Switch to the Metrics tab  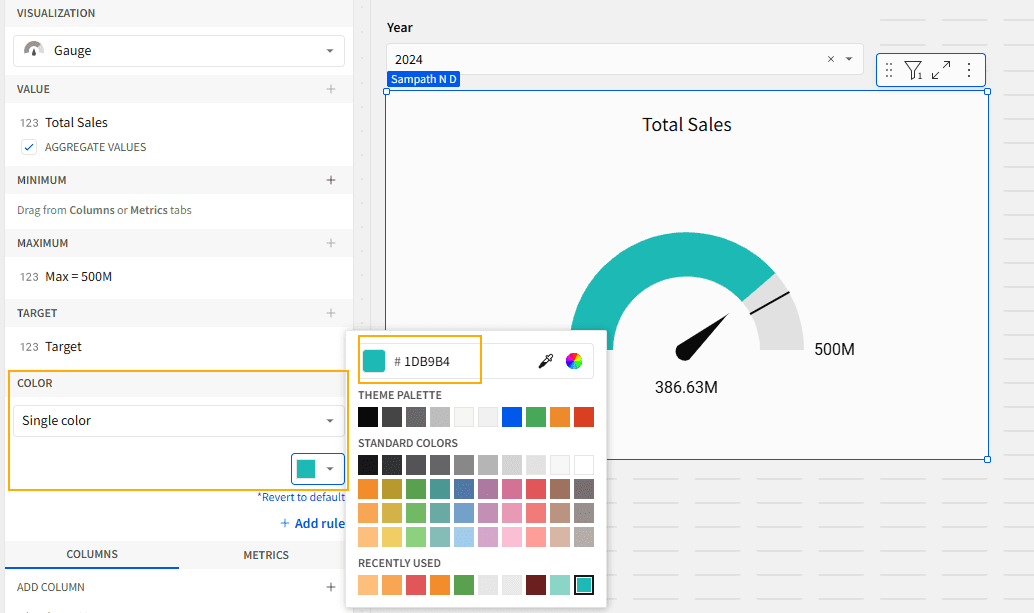266,555
